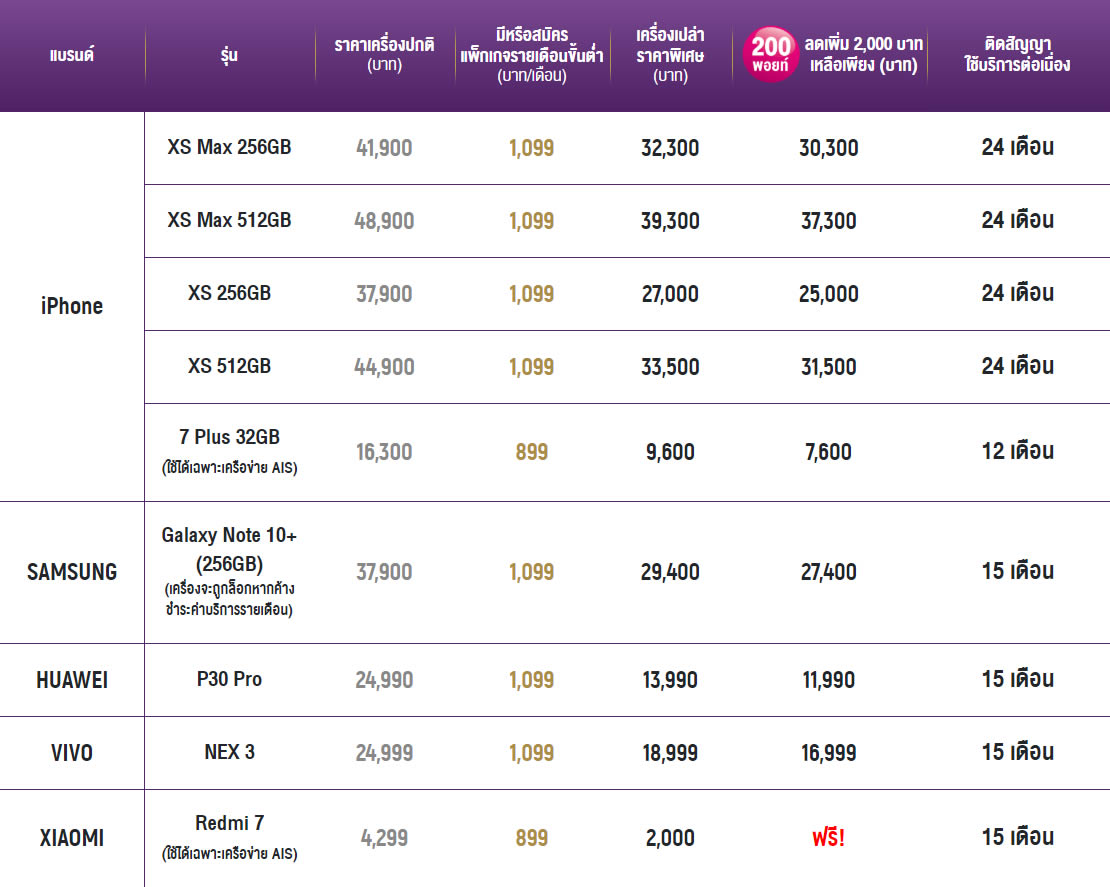This screenshot has height=887, width=1110.
Task: Click the 7 Plus 32GB model name
Action: (230, 438)
